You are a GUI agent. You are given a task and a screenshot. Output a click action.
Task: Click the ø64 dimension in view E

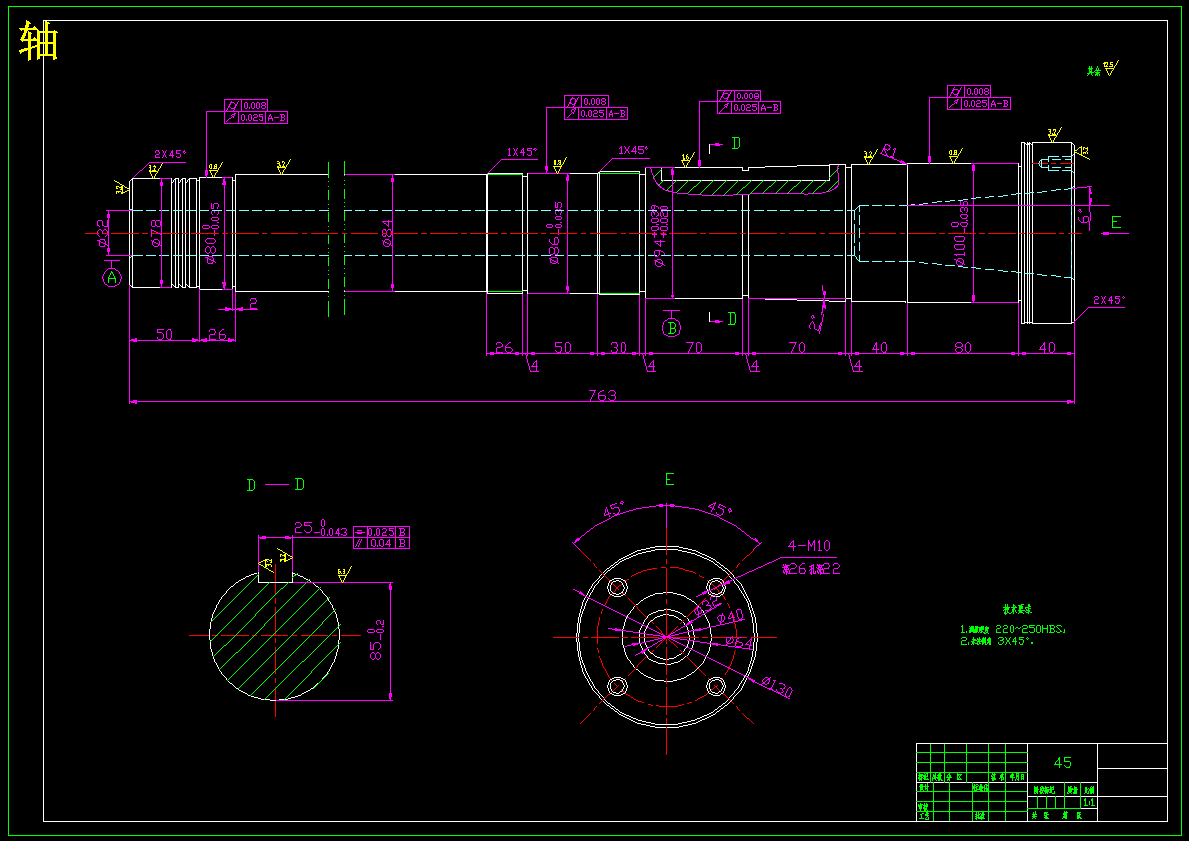point(739,642)
